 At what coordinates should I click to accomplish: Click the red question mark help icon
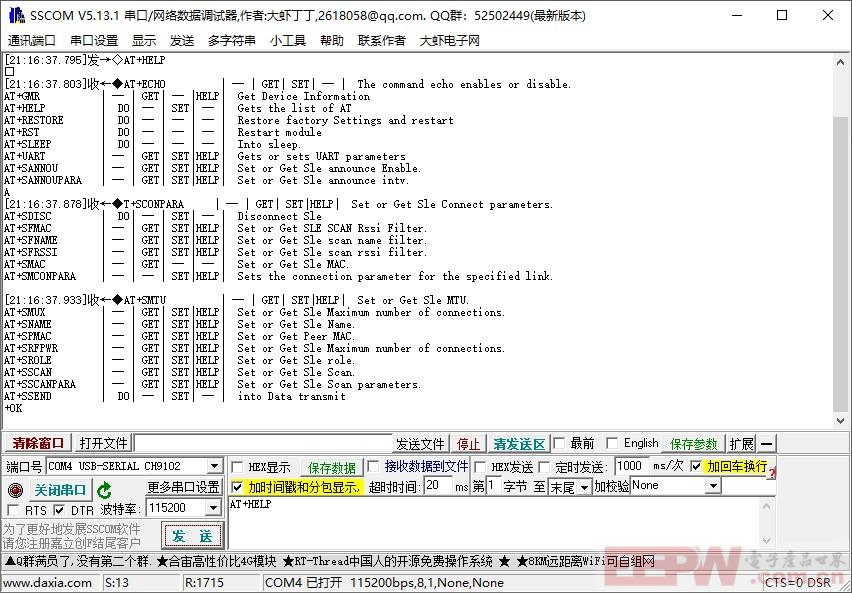point(772,473)
